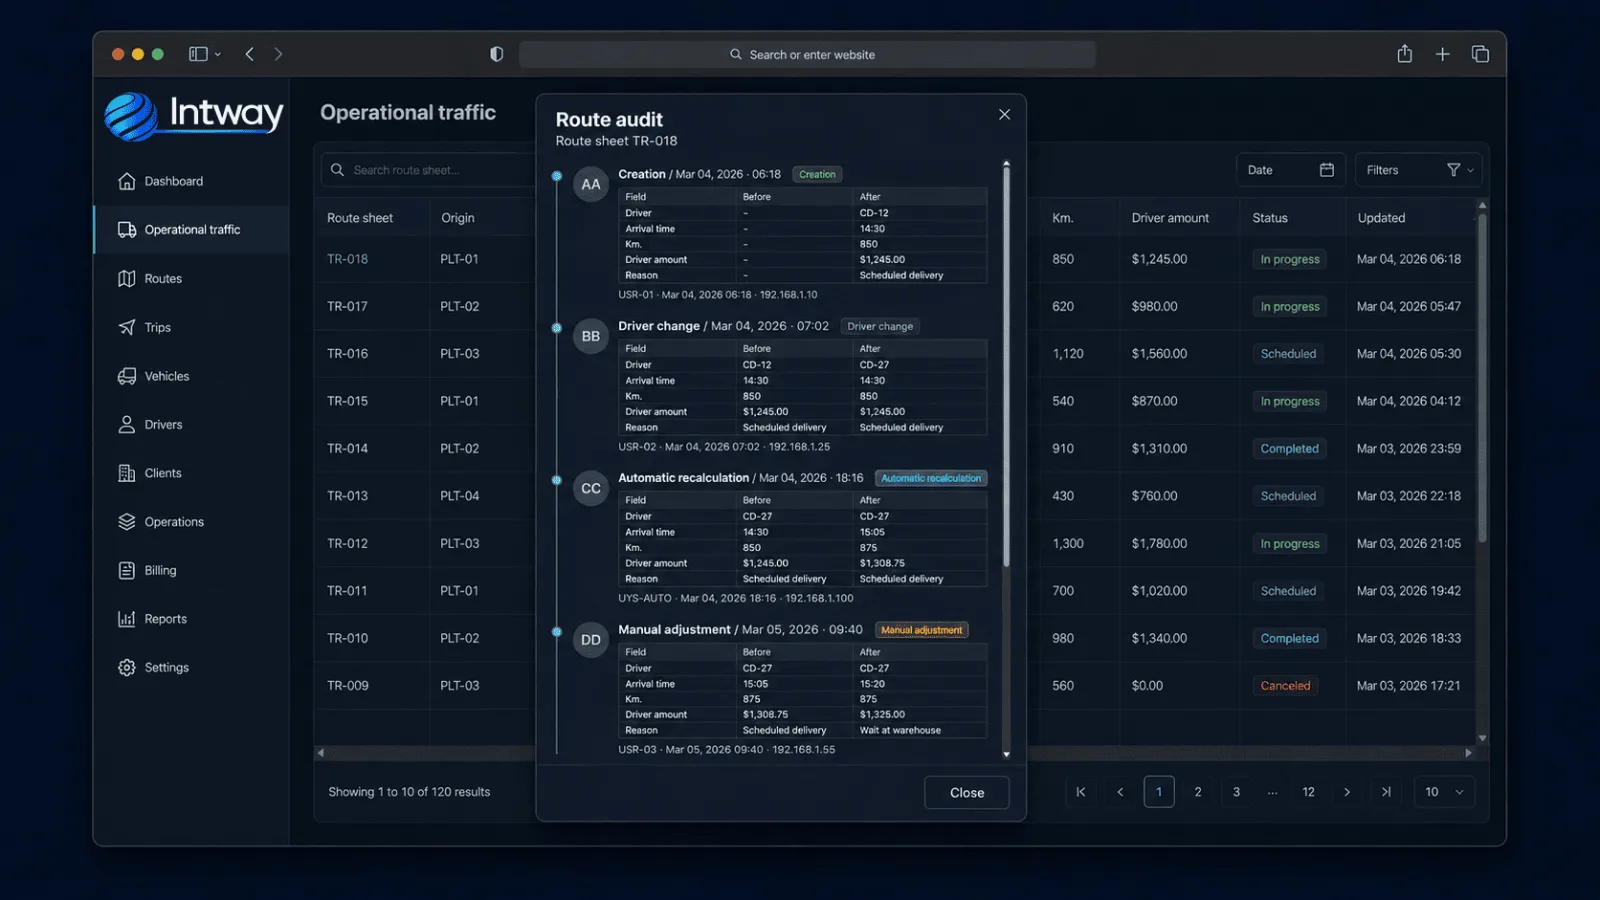
Task: Click the Intway logo
Action: [194, 115]
